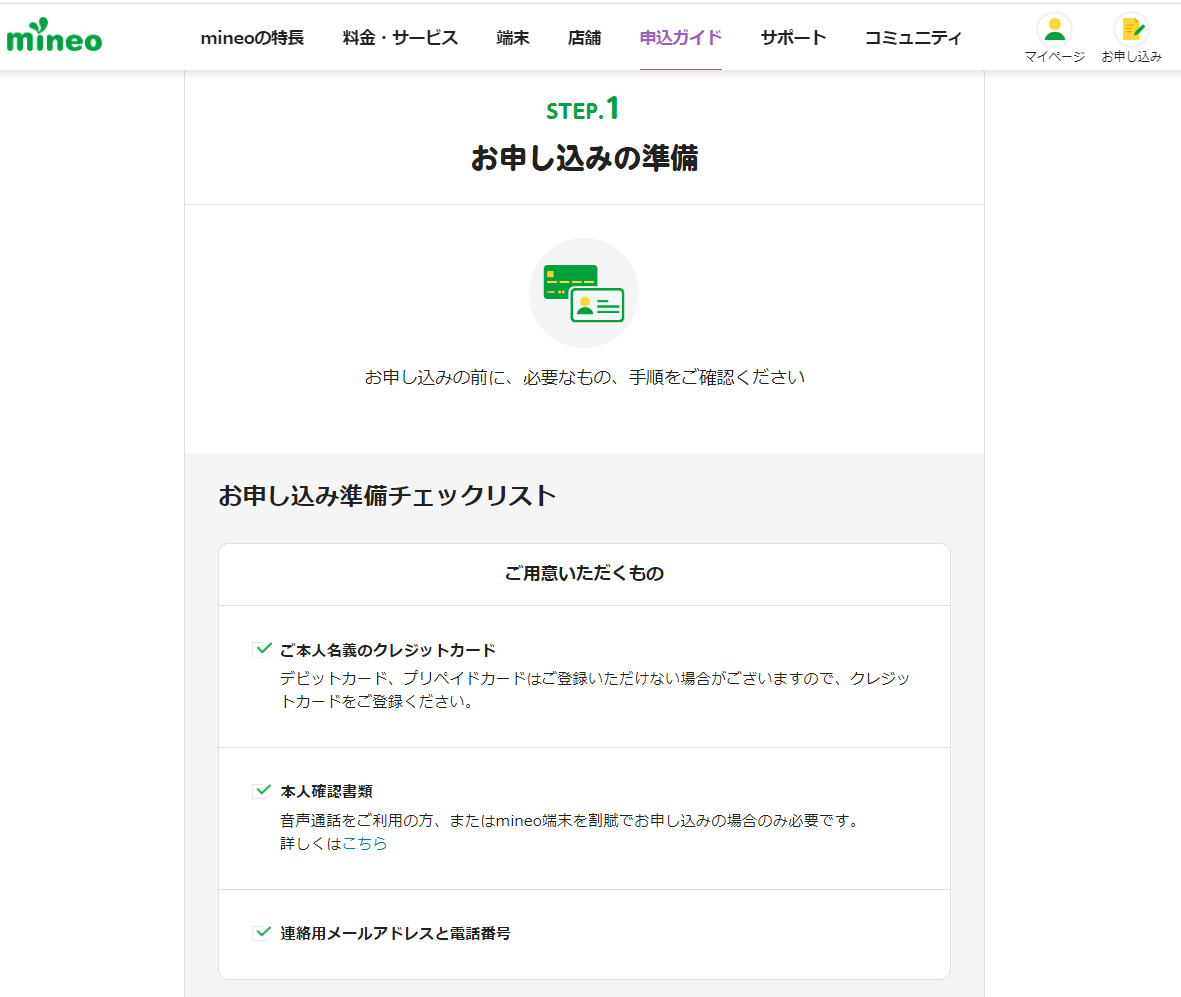Select 端末 in the navigation bar
1181x997 pixels.
coord(513,38)
